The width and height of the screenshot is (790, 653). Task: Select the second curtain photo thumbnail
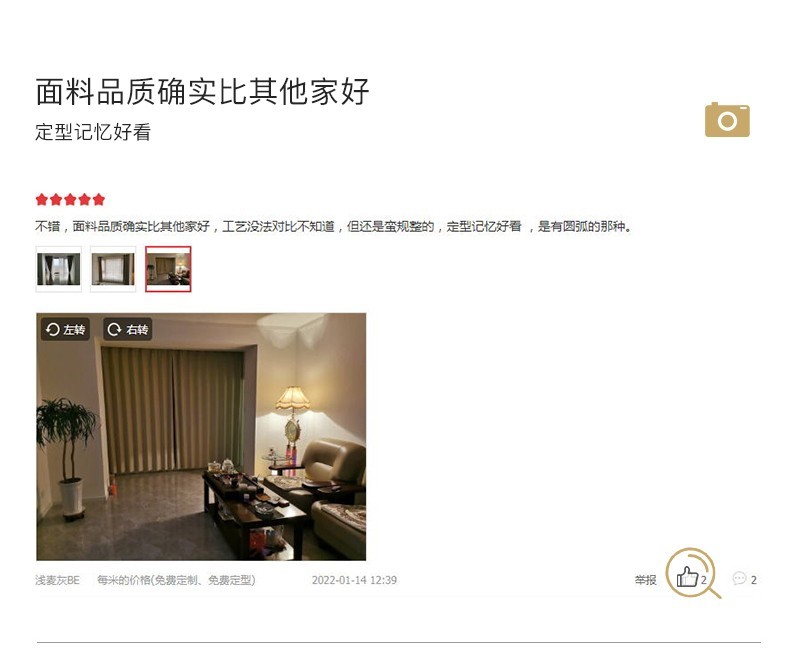tap(113, 269)
